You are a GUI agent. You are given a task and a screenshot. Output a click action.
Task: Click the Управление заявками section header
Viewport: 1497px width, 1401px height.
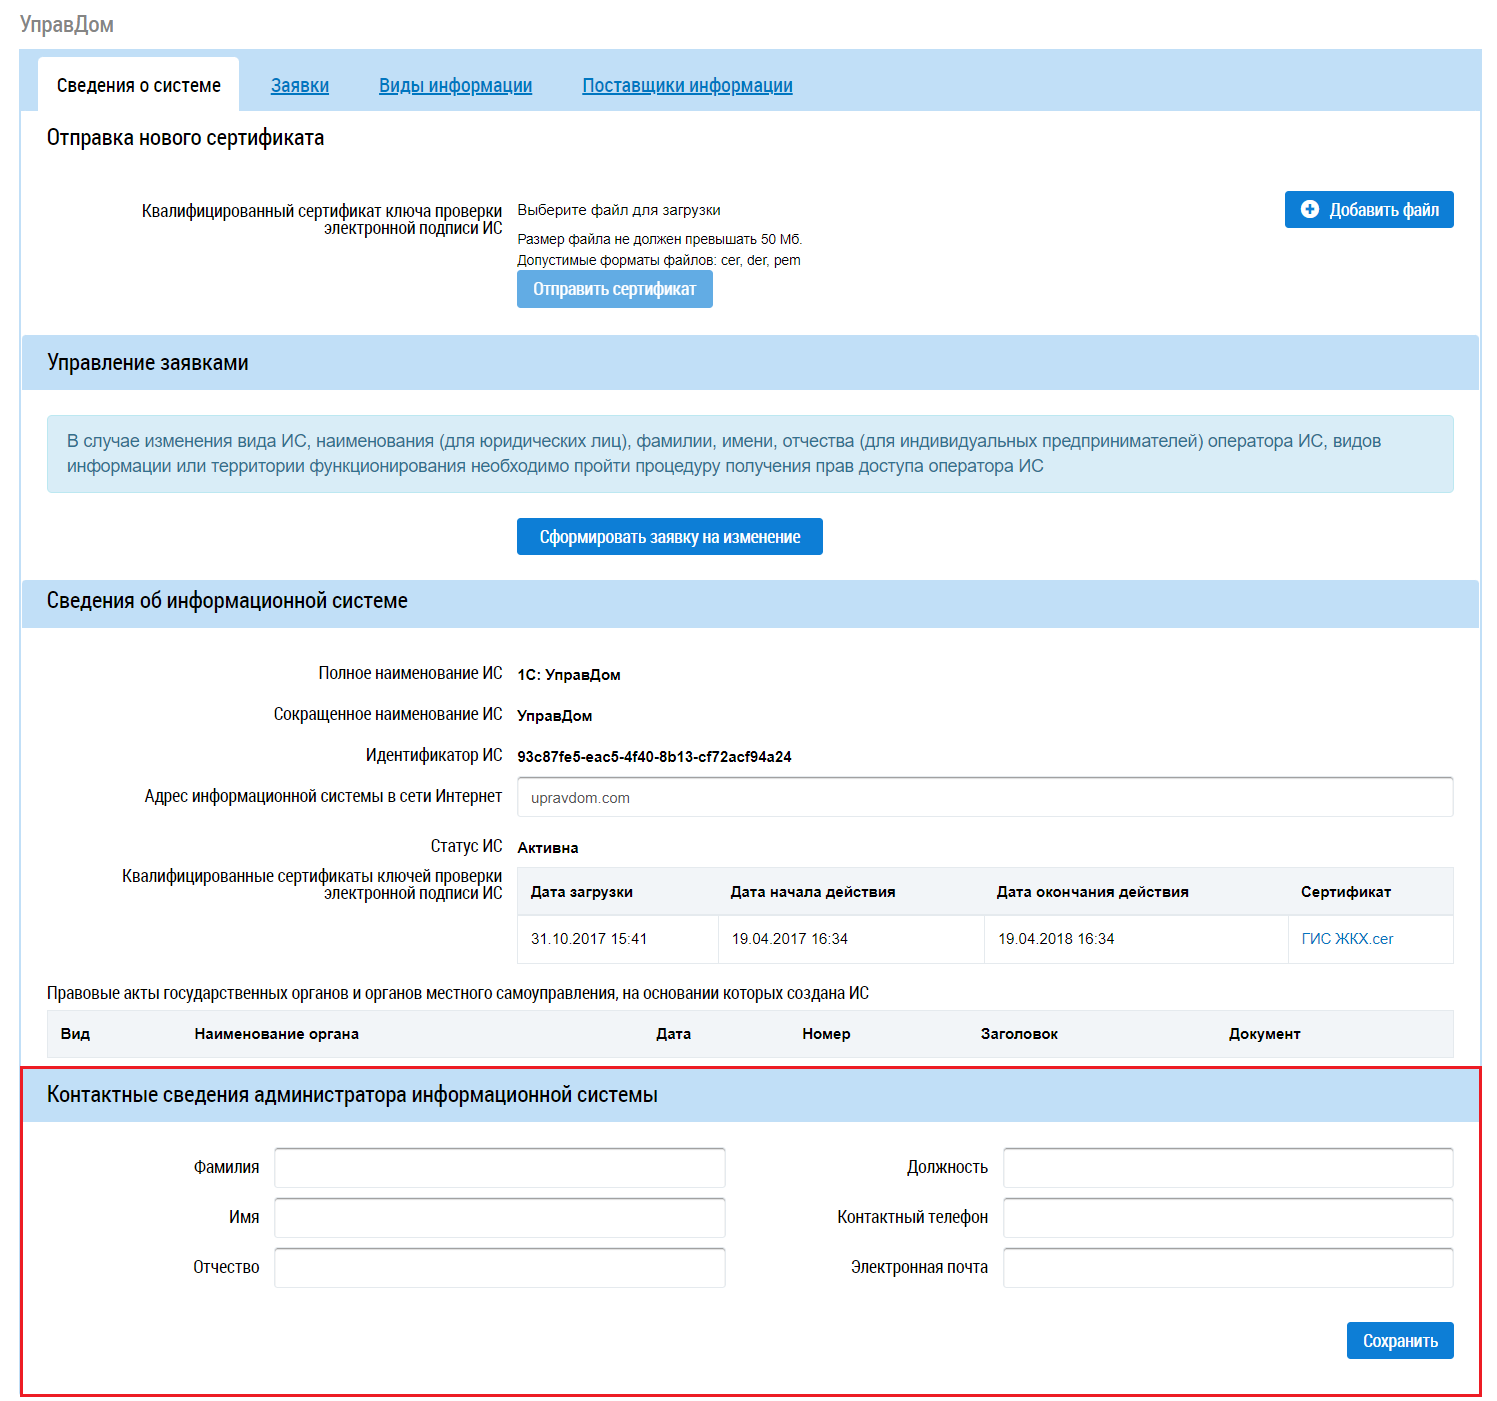pyautogui.click(x=148, y=363)
